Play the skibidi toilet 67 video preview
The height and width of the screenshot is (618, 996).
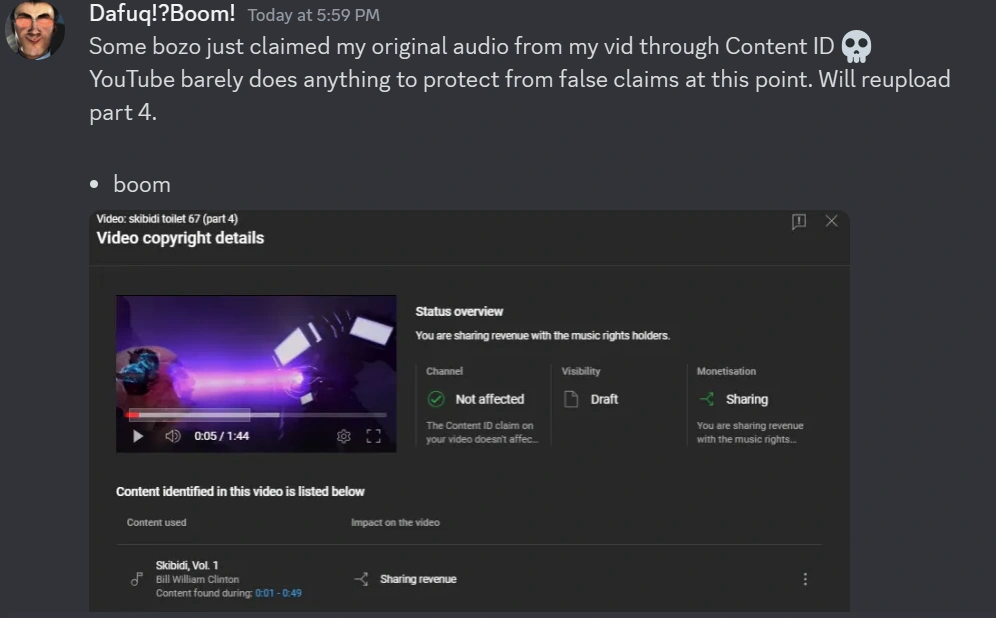(x=138, y=436)
